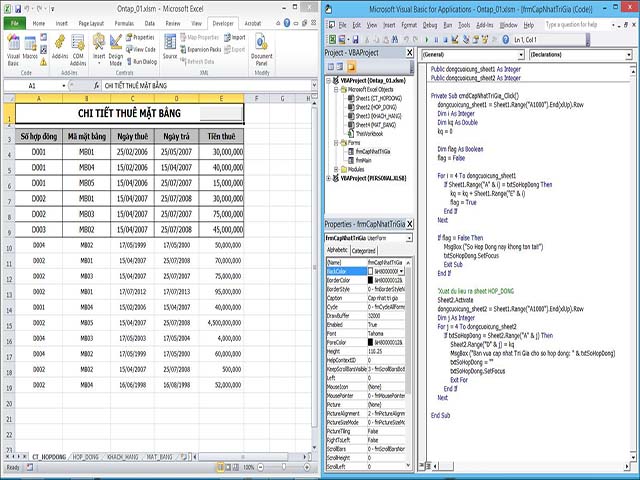Expand VBAProject (PERSONAL.XLSB) node

coord(329,178)
